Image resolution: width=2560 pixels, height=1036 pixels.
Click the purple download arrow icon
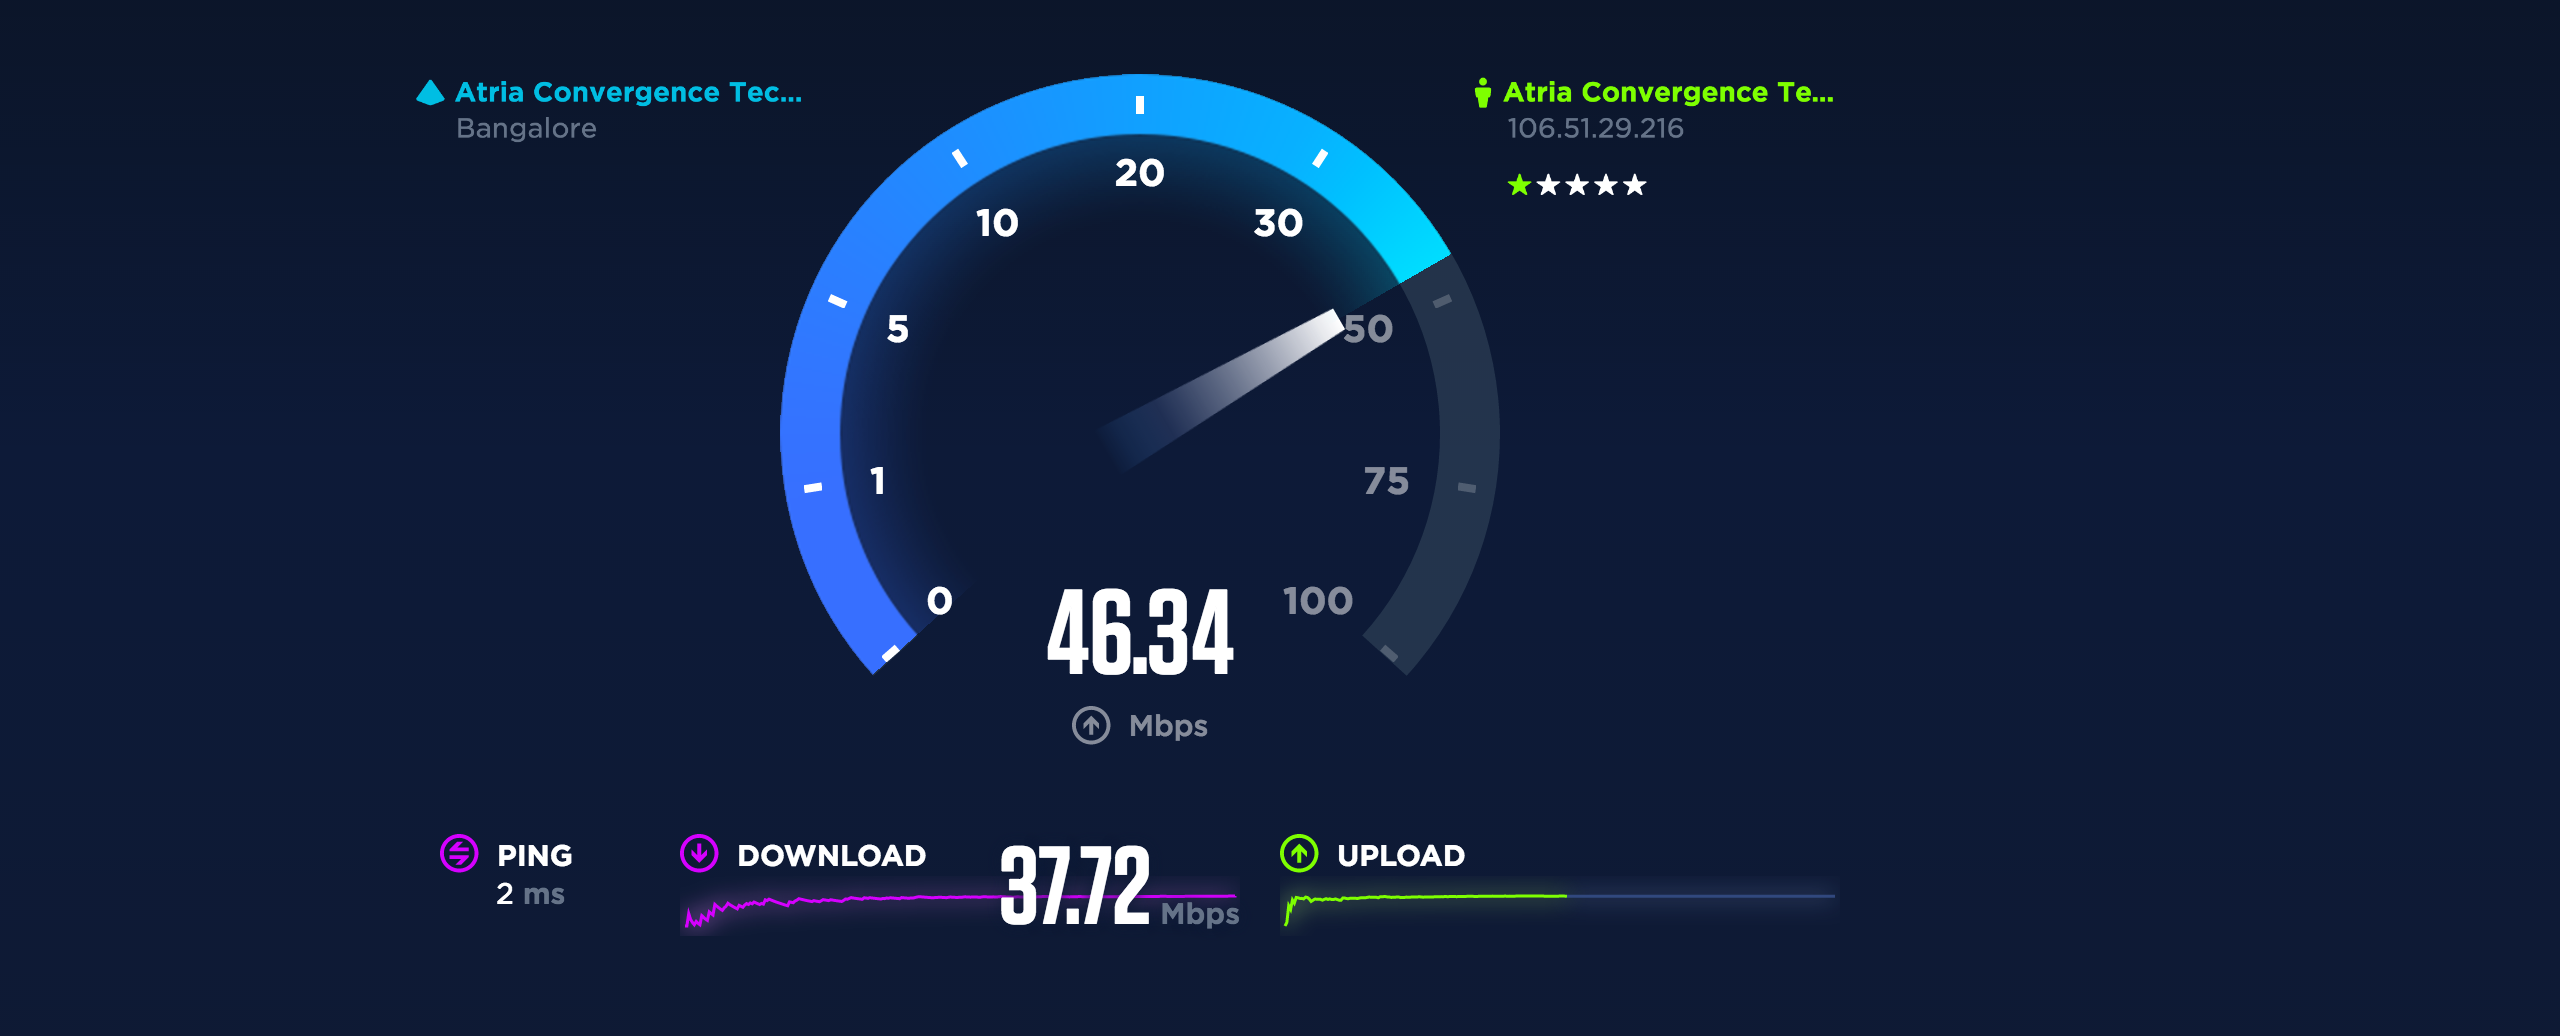click(699, 853)
